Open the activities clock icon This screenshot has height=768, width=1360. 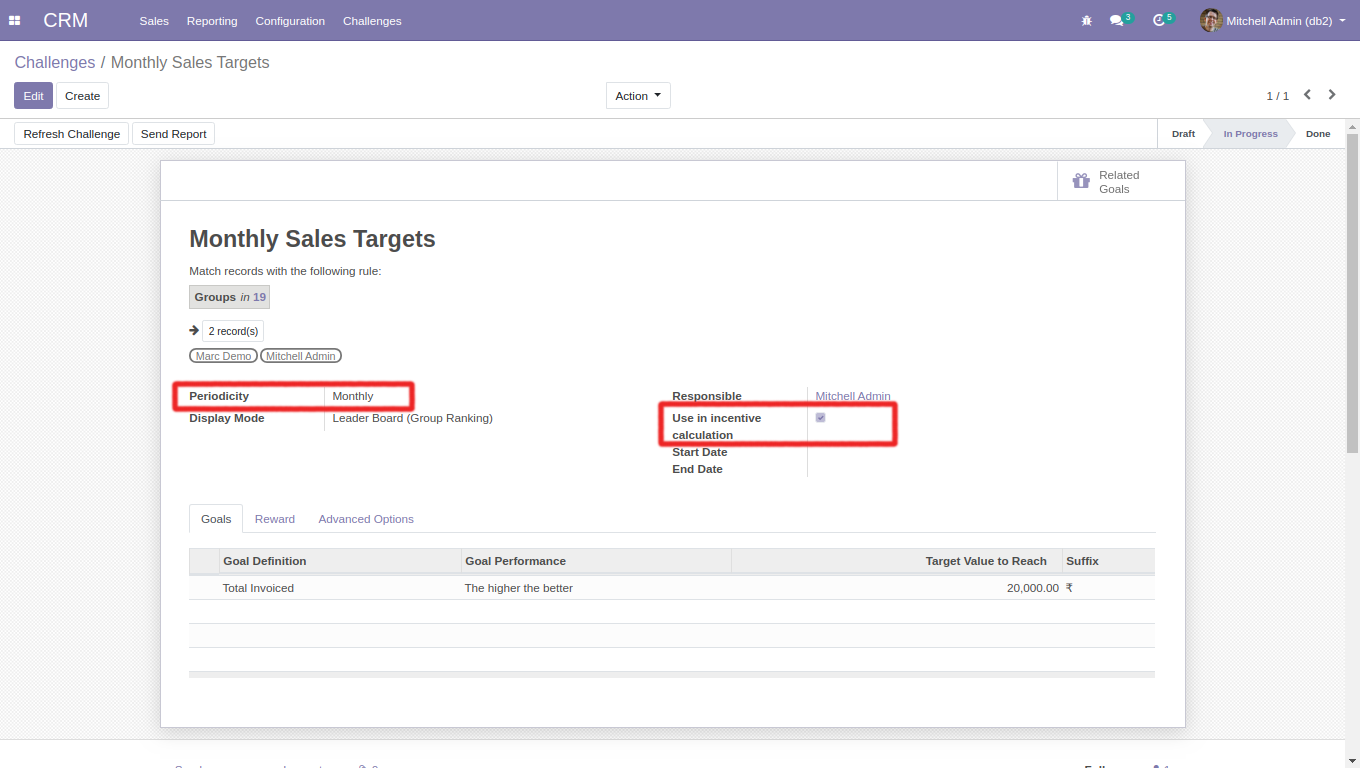(x=1159, y=21)
